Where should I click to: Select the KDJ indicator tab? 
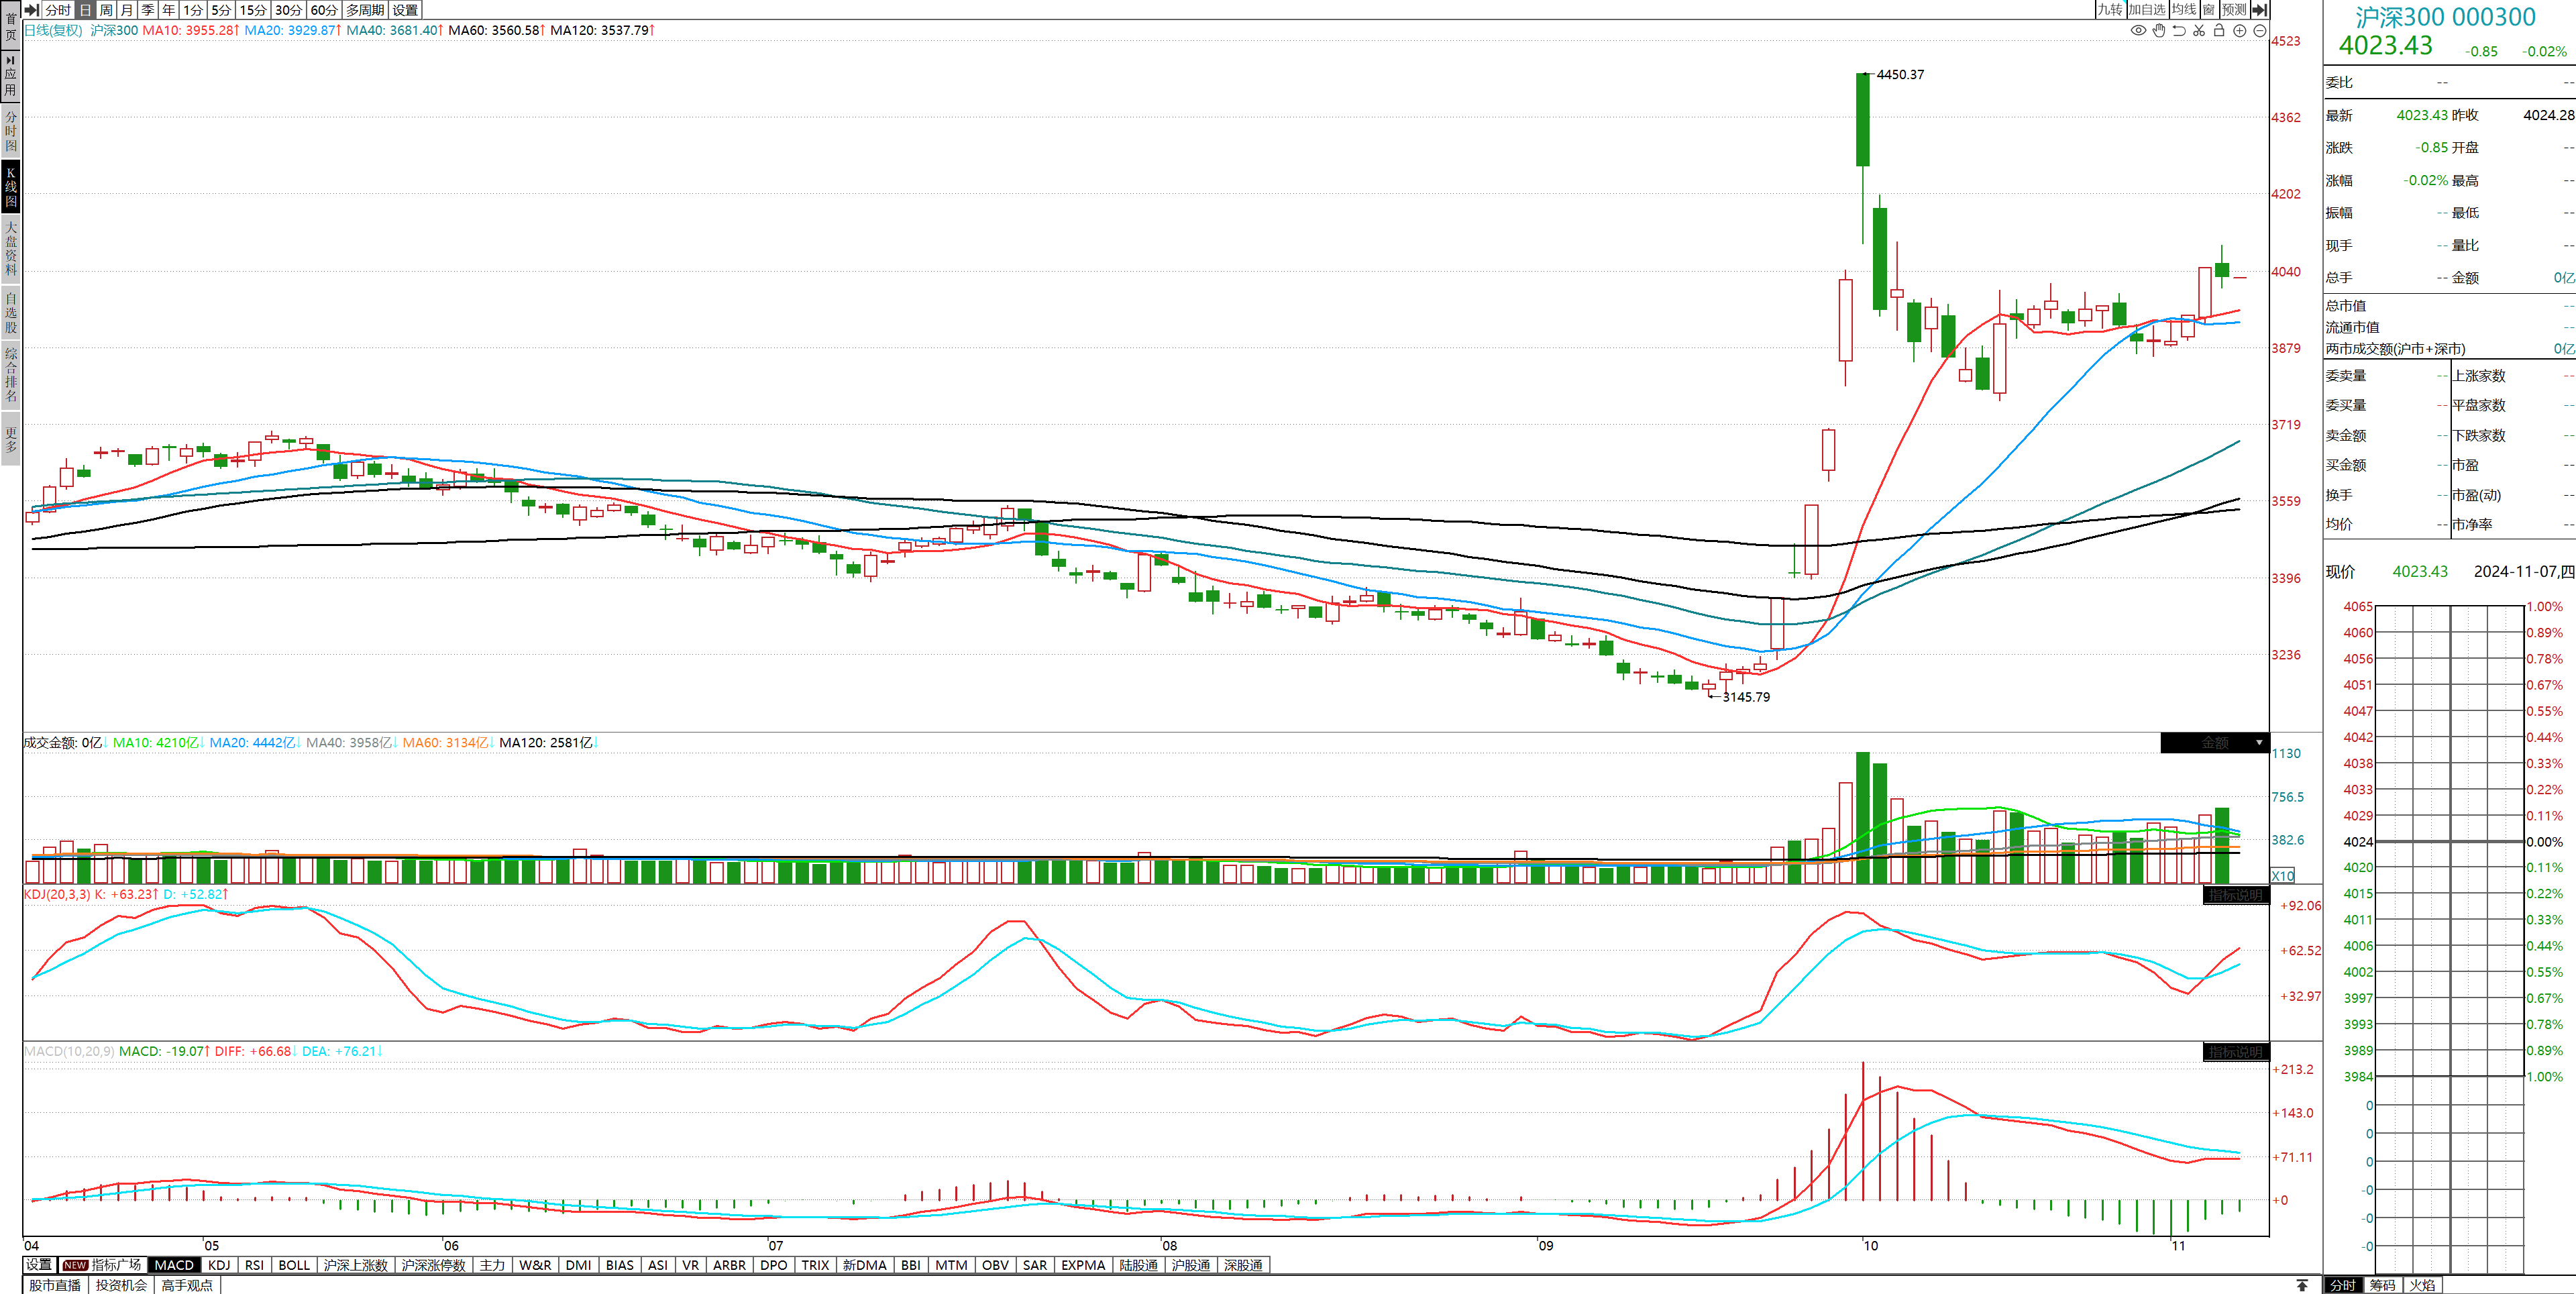pyautogui.click(x=218, y=1265)
